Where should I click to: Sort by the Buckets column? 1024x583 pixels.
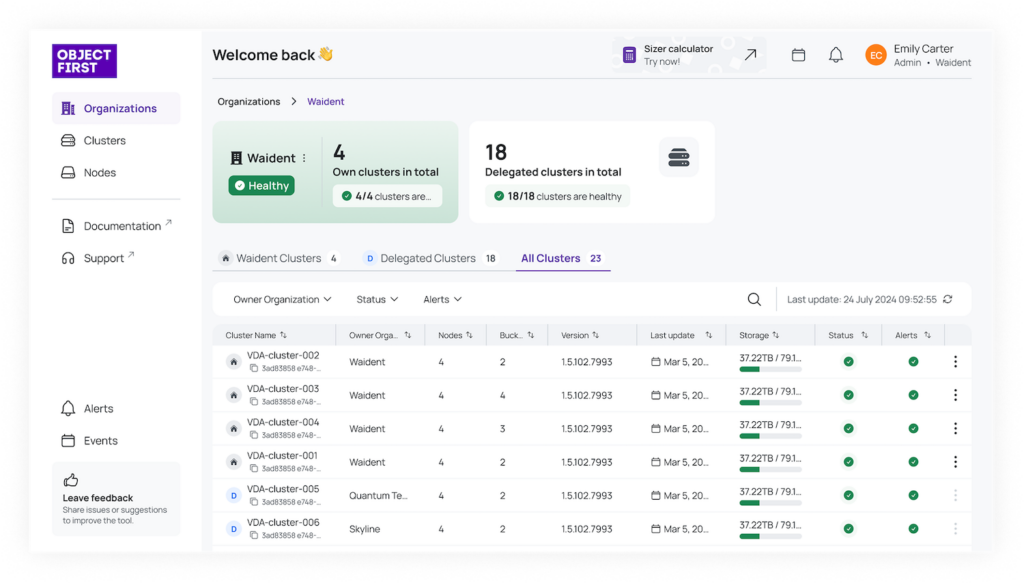(517, 336)
